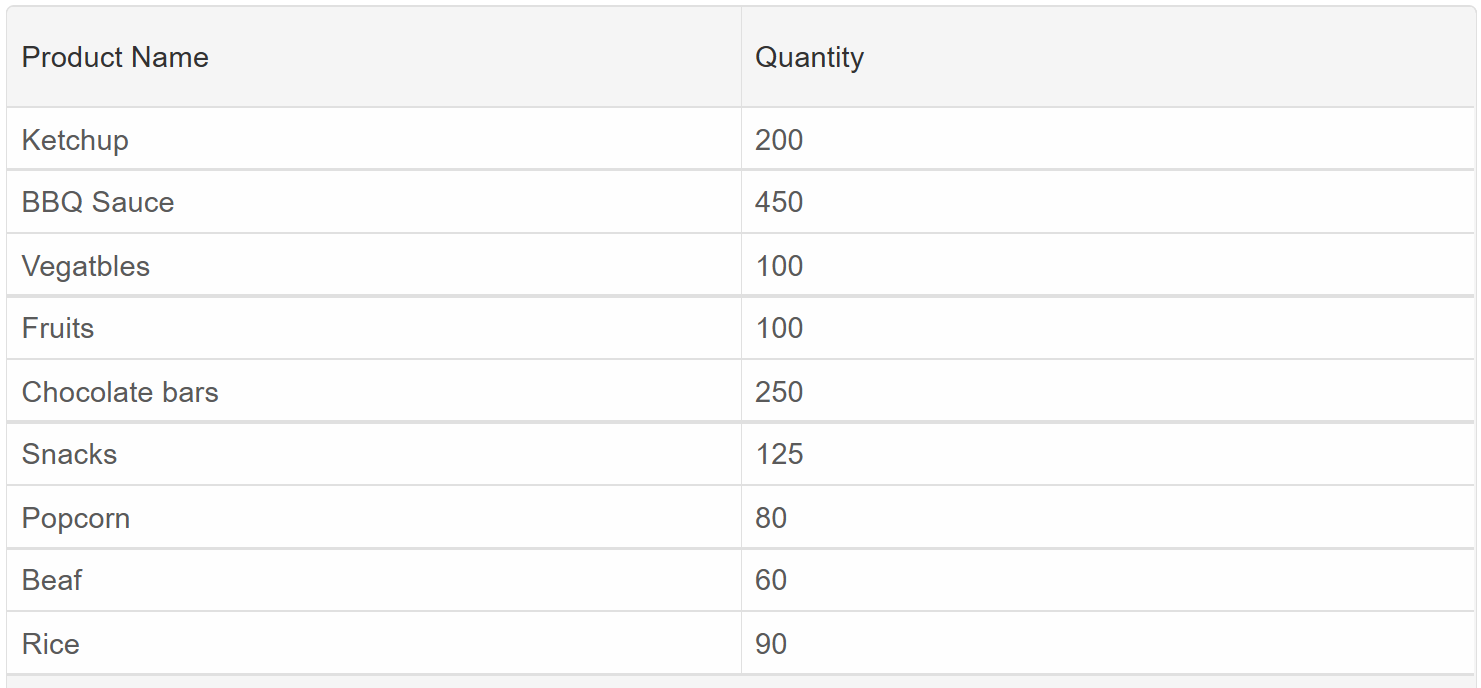Click the Chocolate bars product cell
Viewport: 1481px width, 688px height.
click(x=374, y=391)
